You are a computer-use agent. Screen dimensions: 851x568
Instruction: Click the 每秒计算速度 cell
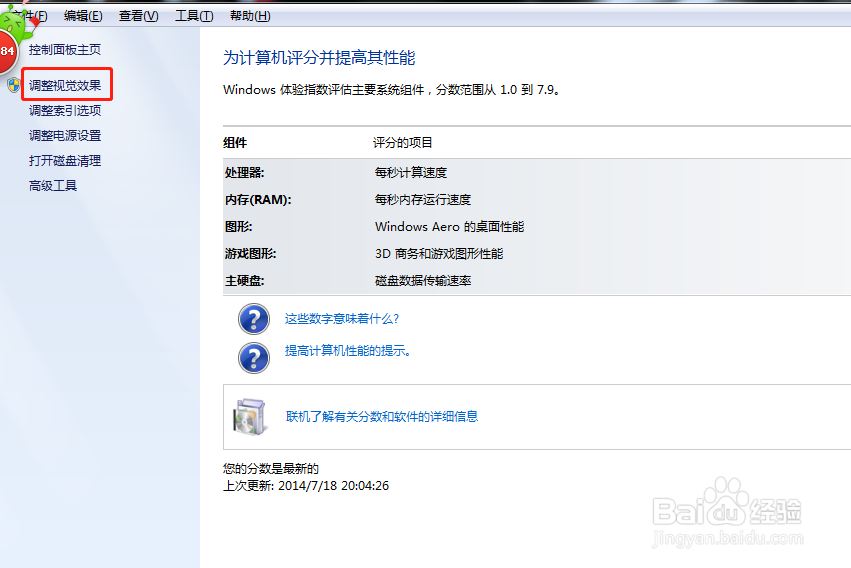[x=410, y=173]
